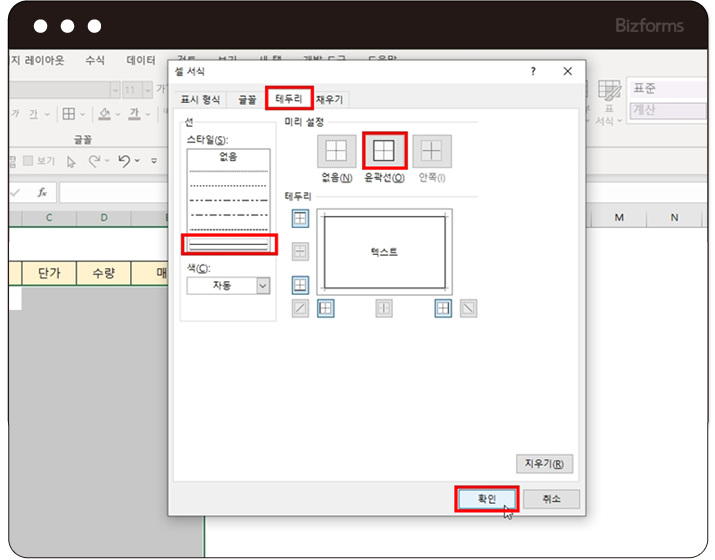
Task: Select column D header
Action: click(x=104, y=218)
